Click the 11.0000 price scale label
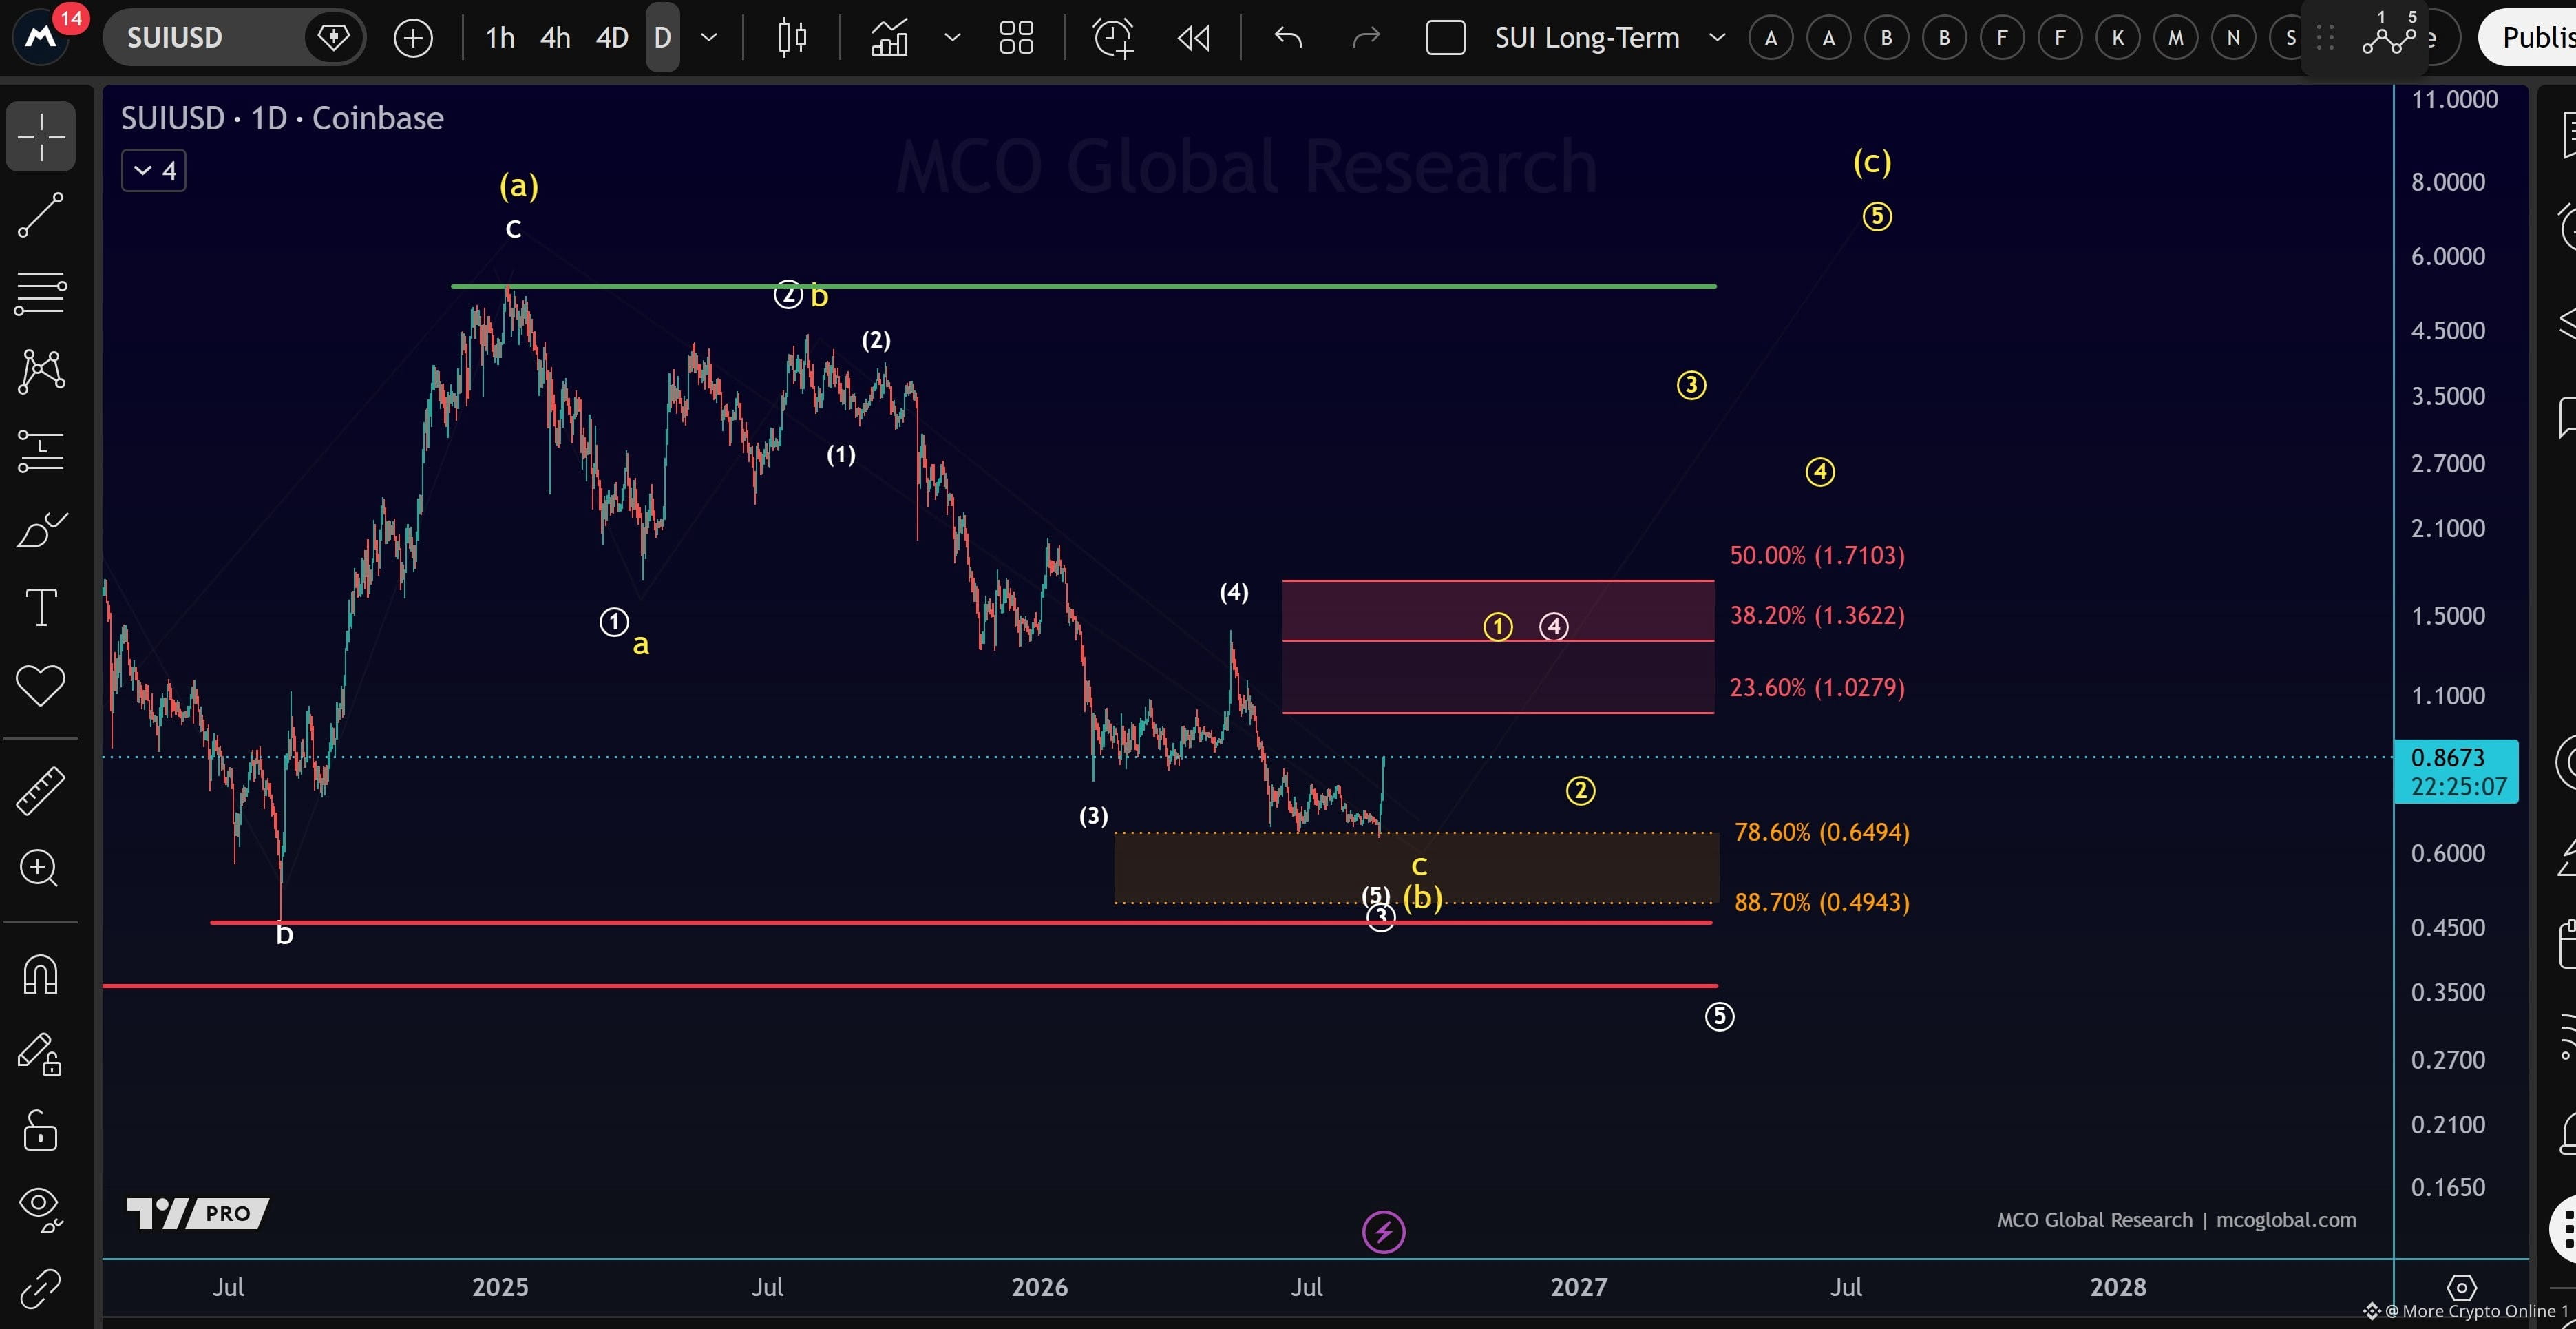Viewport: 2576px width, 1329px height. click(x=2454, y=99)
